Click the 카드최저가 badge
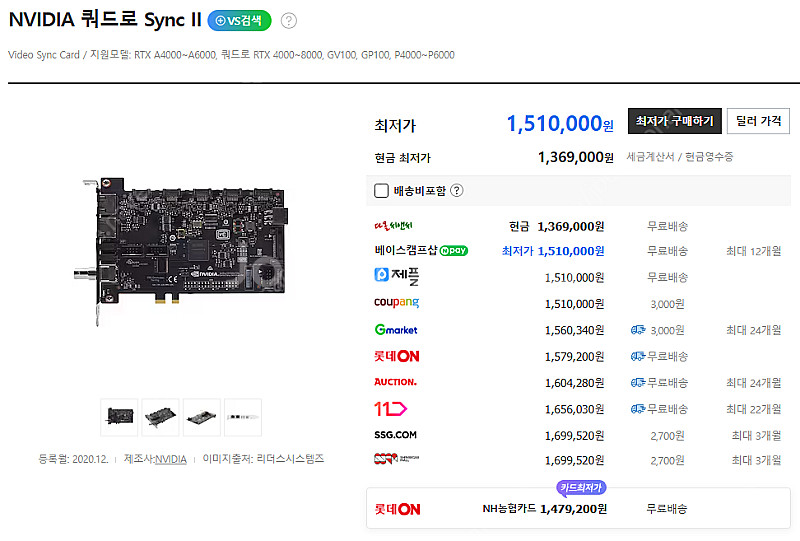Screen dimensions: 800x541 [x=581, y=488]
